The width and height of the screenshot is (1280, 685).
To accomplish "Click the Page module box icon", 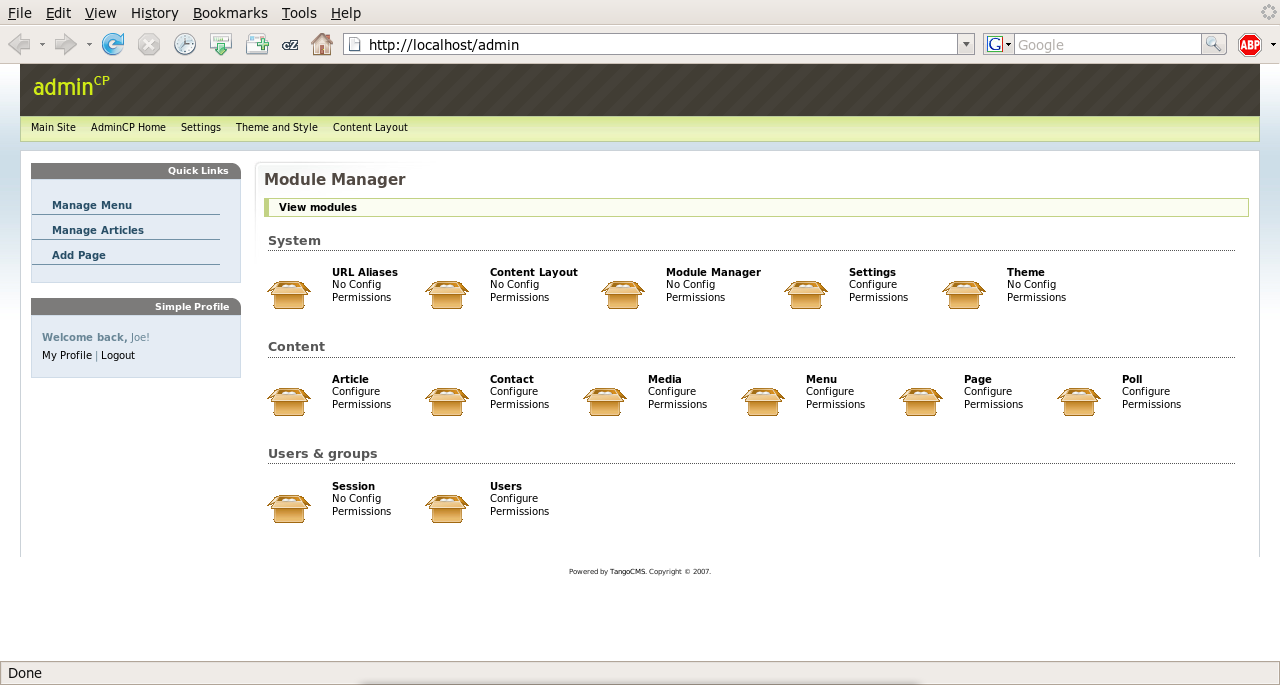I will click(x=921, y=401).
